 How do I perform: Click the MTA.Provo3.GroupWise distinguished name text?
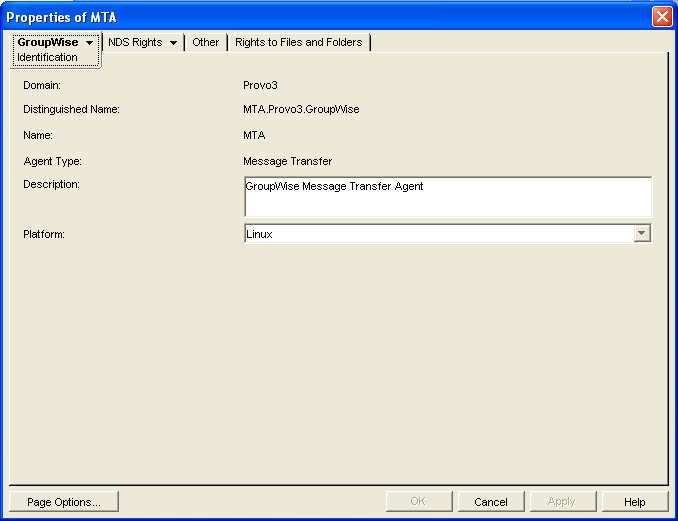click(x=301, y=109)
